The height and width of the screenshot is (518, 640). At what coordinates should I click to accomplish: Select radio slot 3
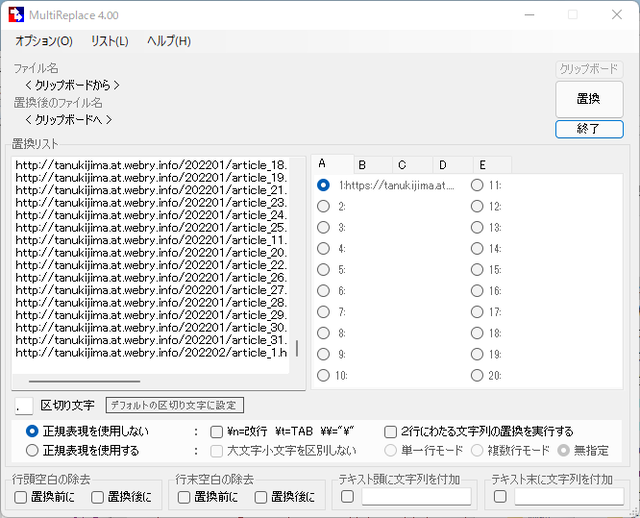point(323,227)
